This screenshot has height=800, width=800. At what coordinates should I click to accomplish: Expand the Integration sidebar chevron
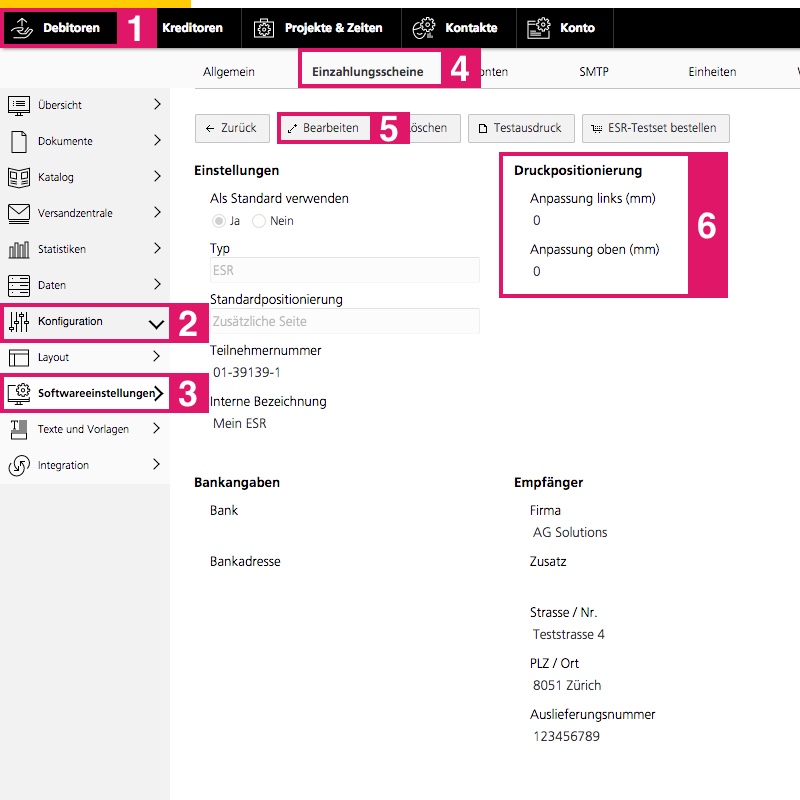coord(157,465)
